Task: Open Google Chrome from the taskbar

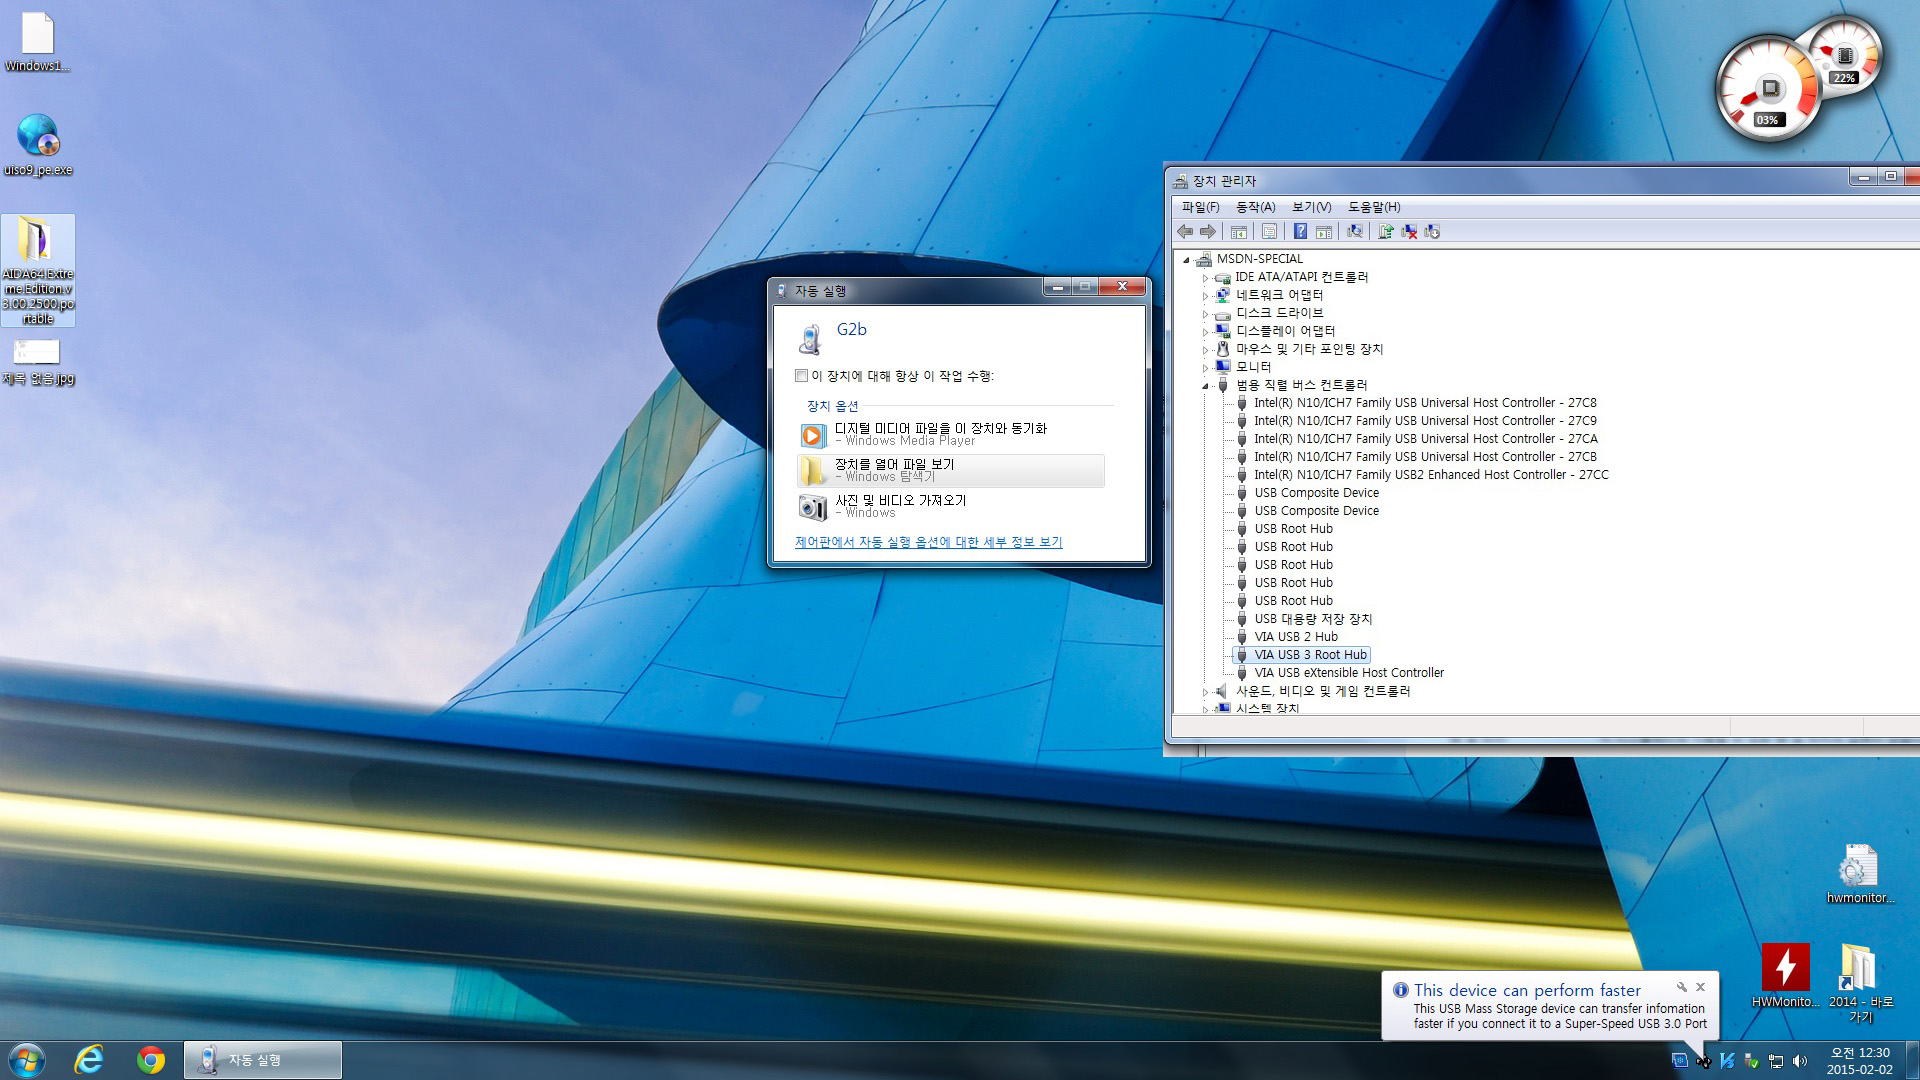Action: click(x=151, y=1060)
